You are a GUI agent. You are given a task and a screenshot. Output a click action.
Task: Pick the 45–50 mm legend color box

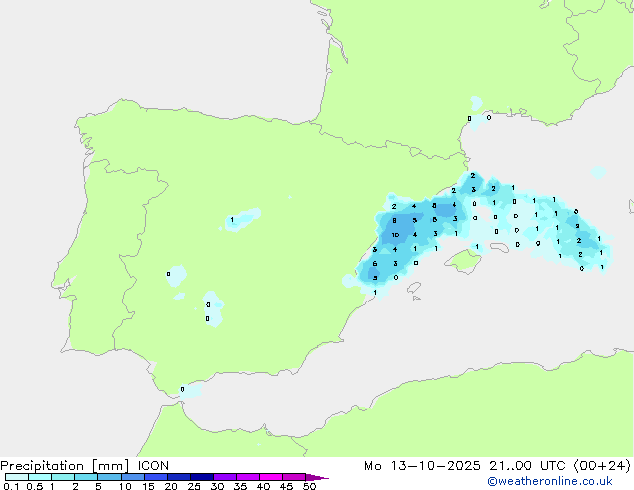tap(294, 477)
